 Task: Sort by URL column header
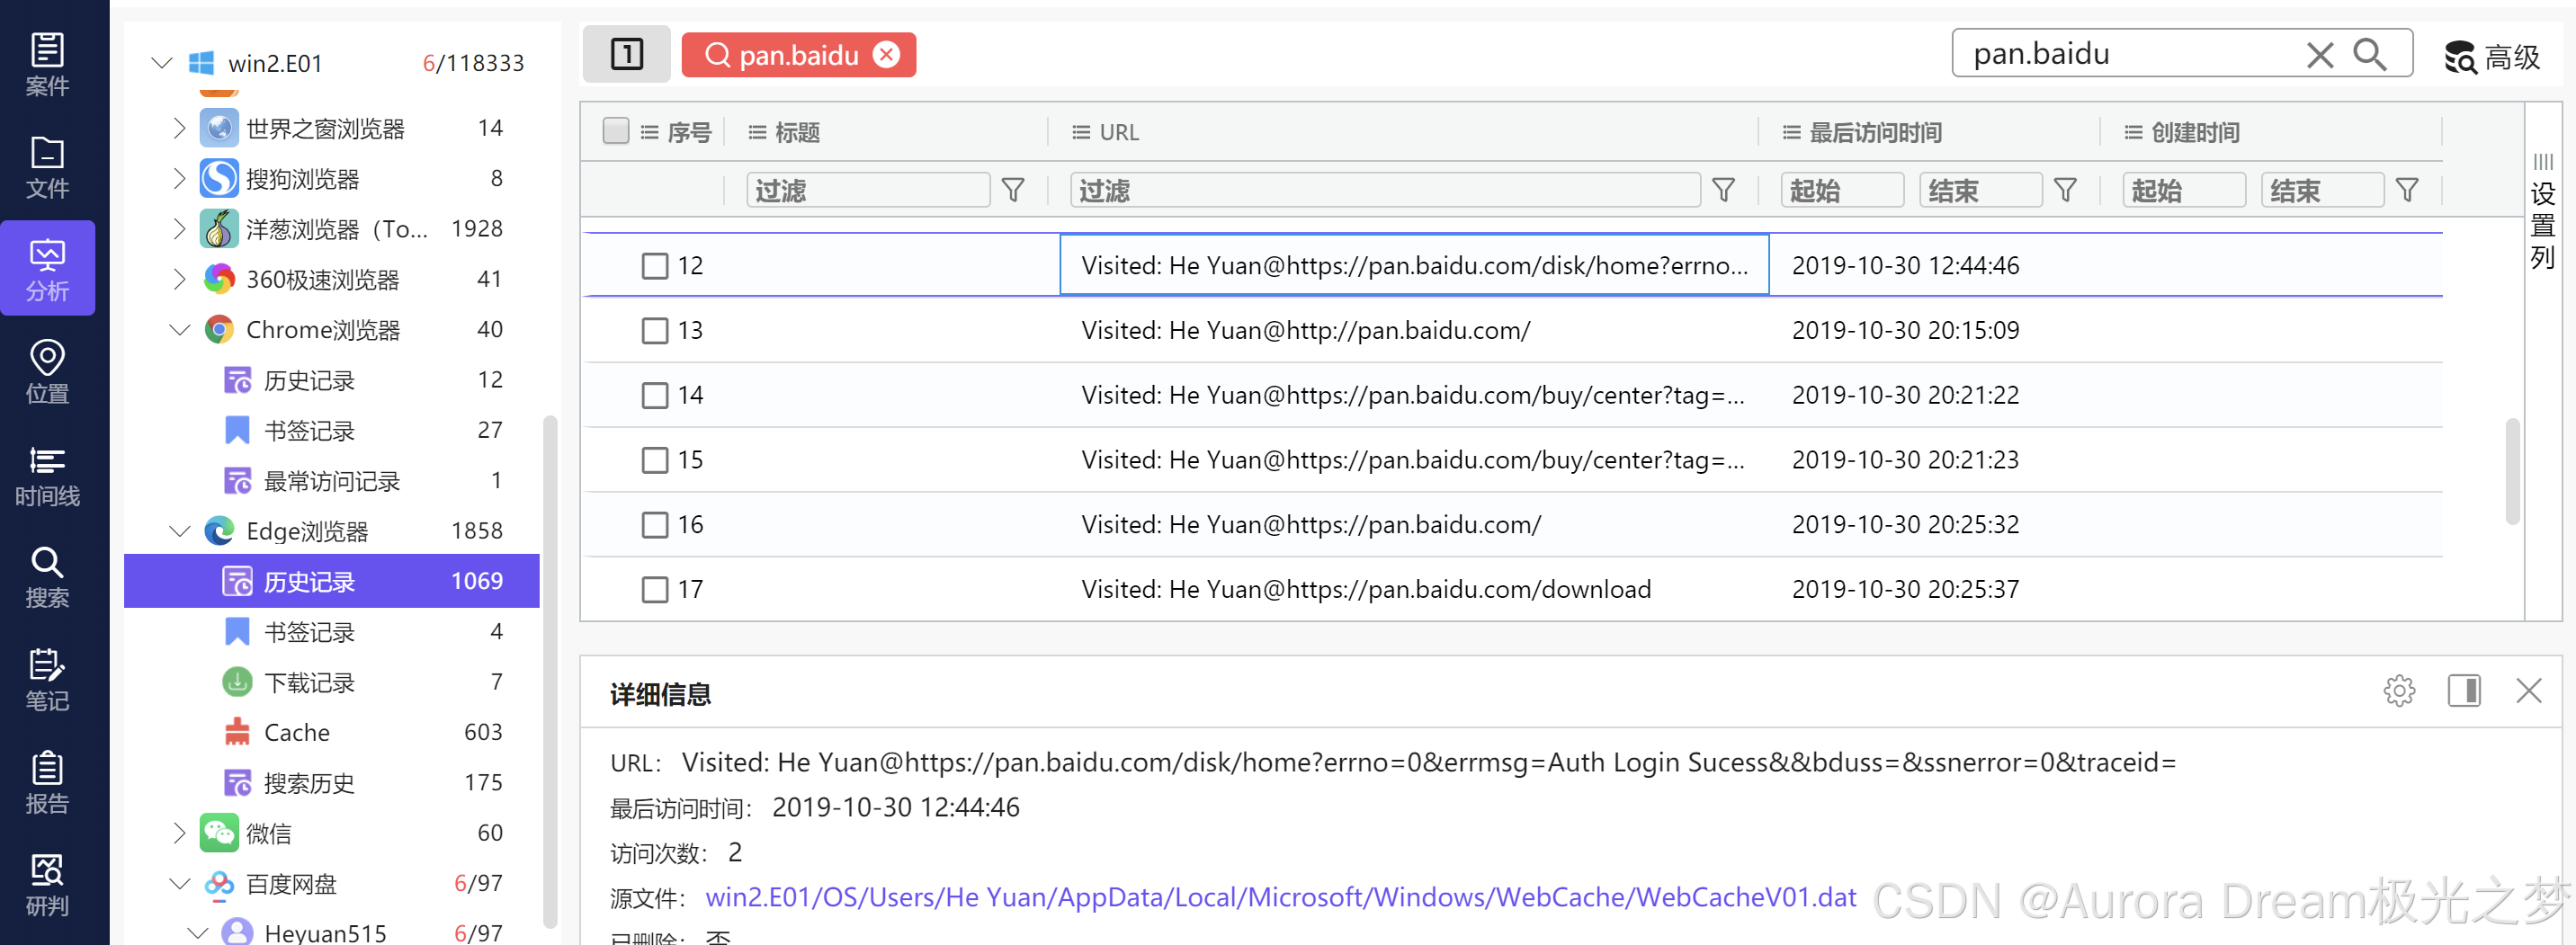(1119, 131)
